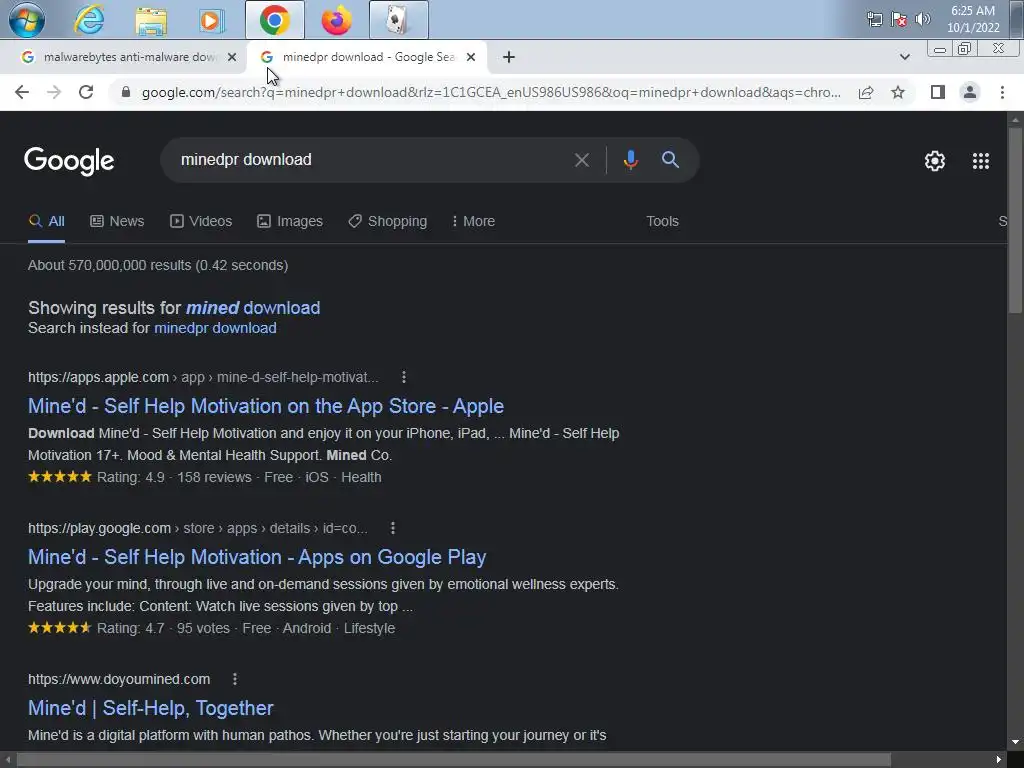Open about-this-result menu for play.google.com
Image resolution: width=1024 pixels, height=768 pixels.
pos(392,528)
